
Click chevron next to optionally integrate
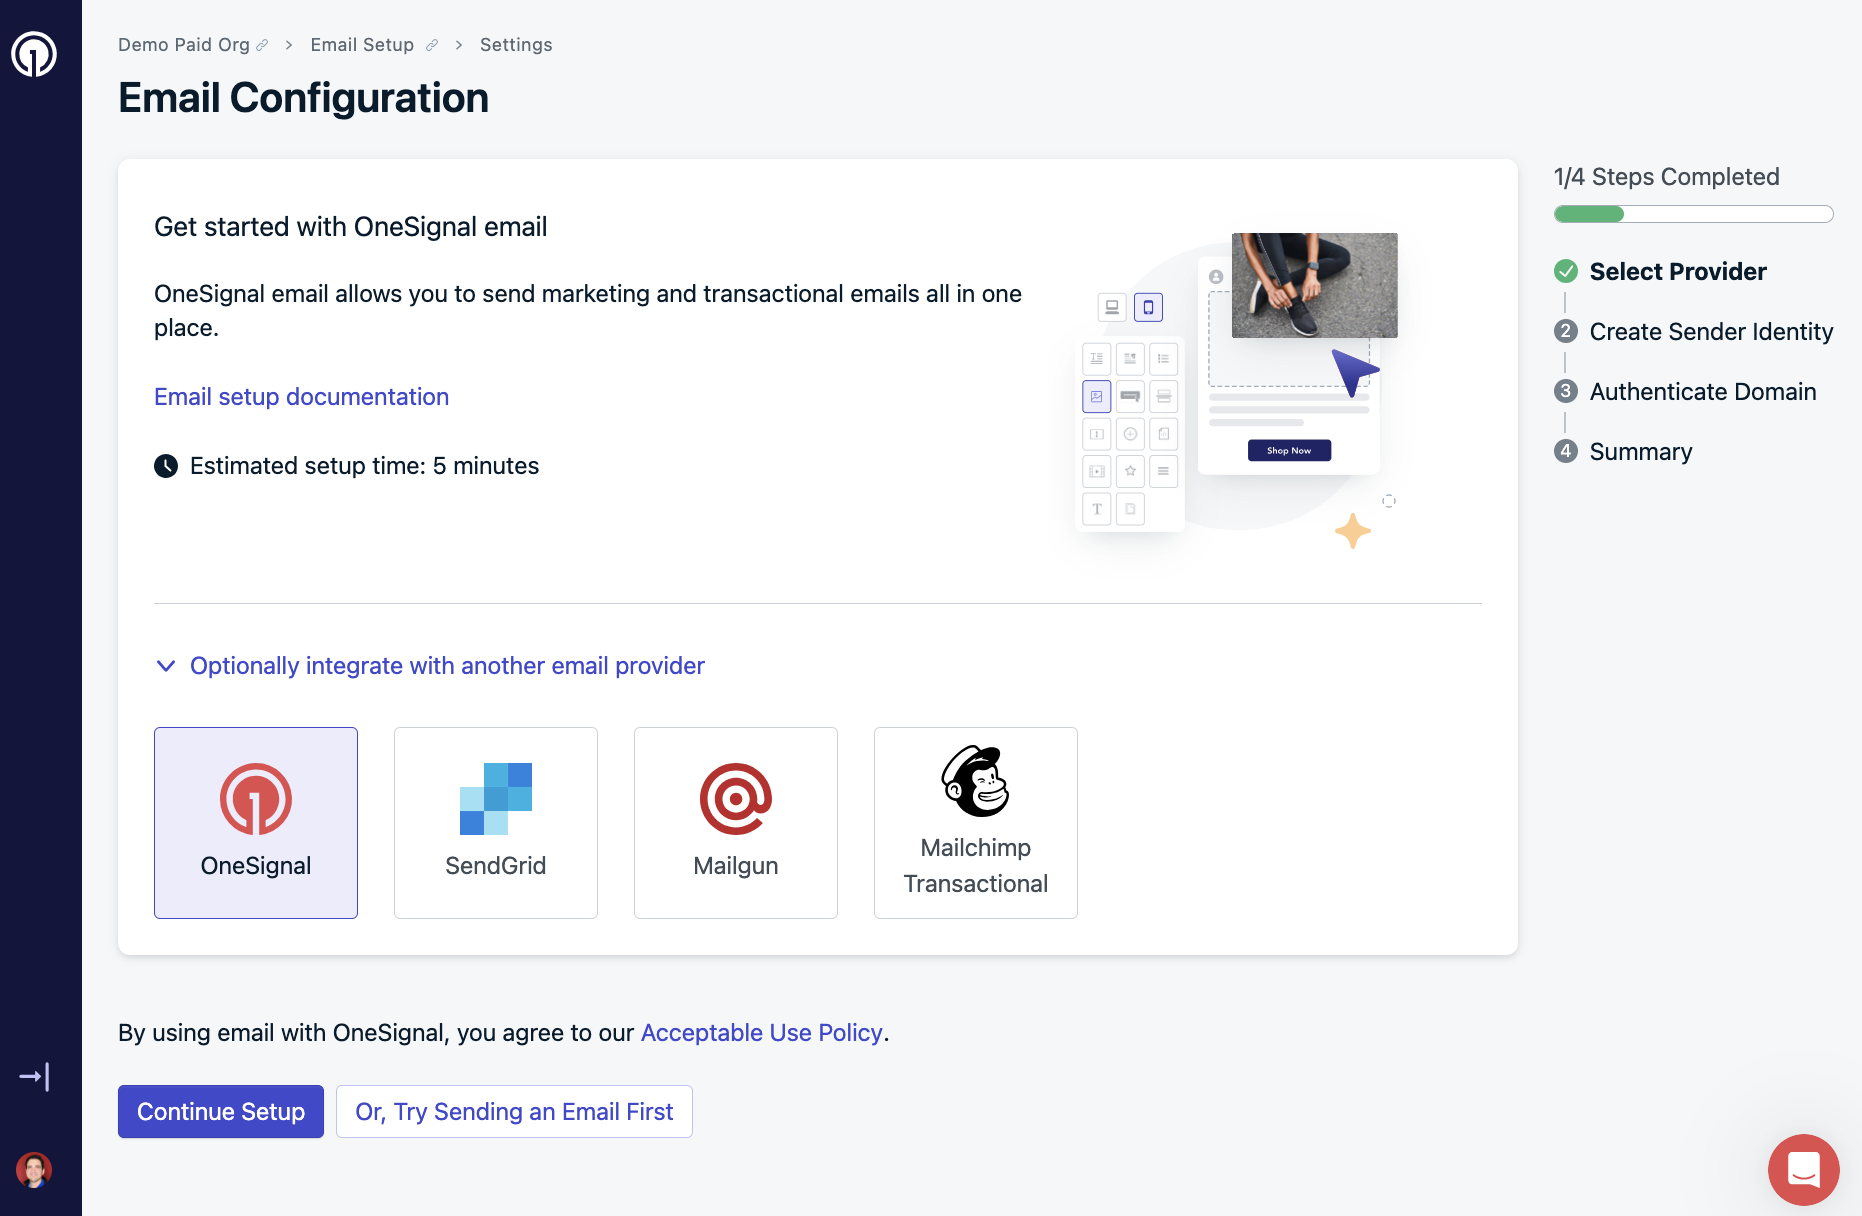[166, 666]
